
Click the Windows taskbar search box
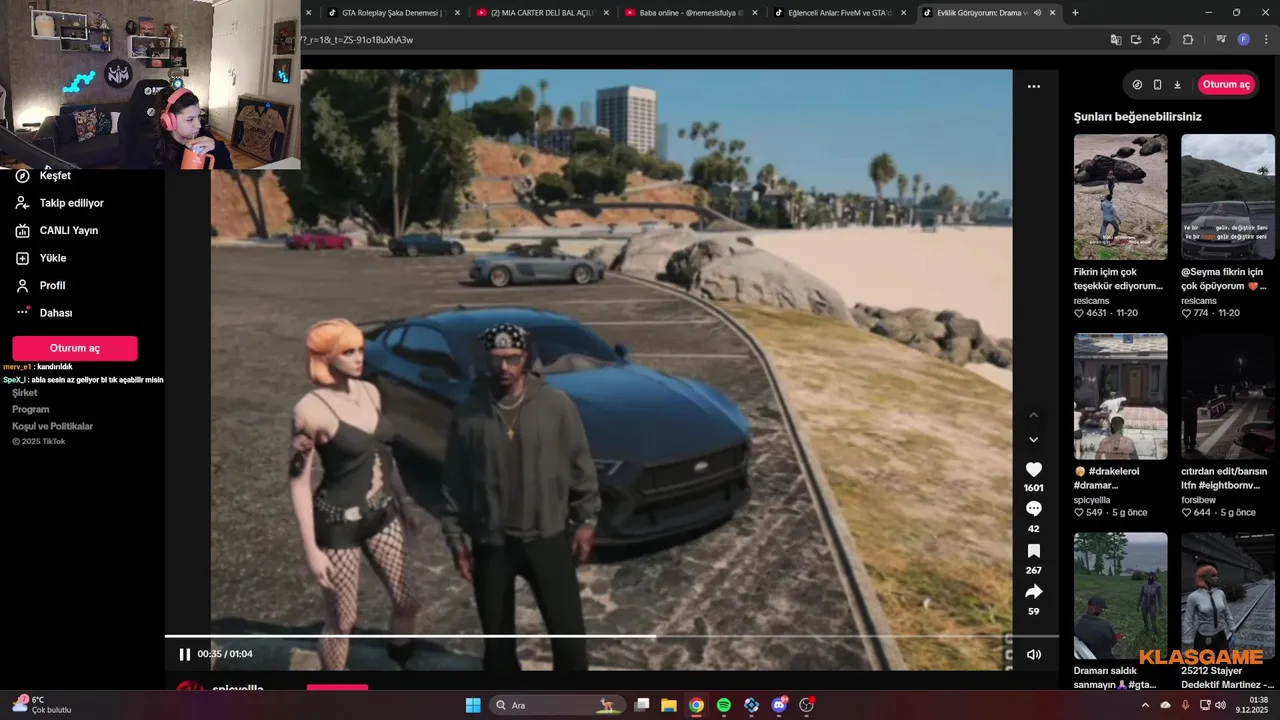click(x=556, y=705)
